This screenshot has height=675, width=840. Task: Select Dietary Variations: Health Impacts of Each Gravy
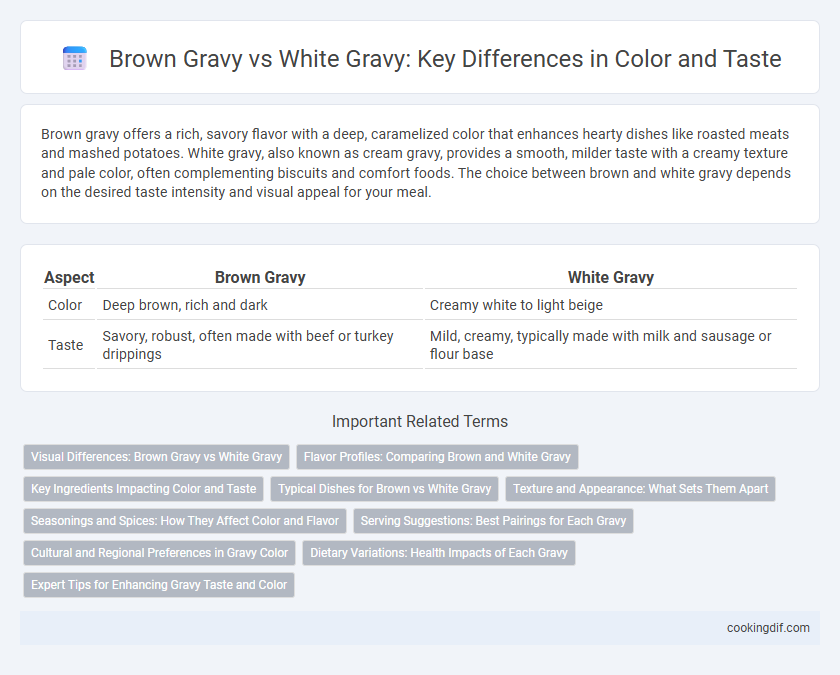[x=439, y=553]
